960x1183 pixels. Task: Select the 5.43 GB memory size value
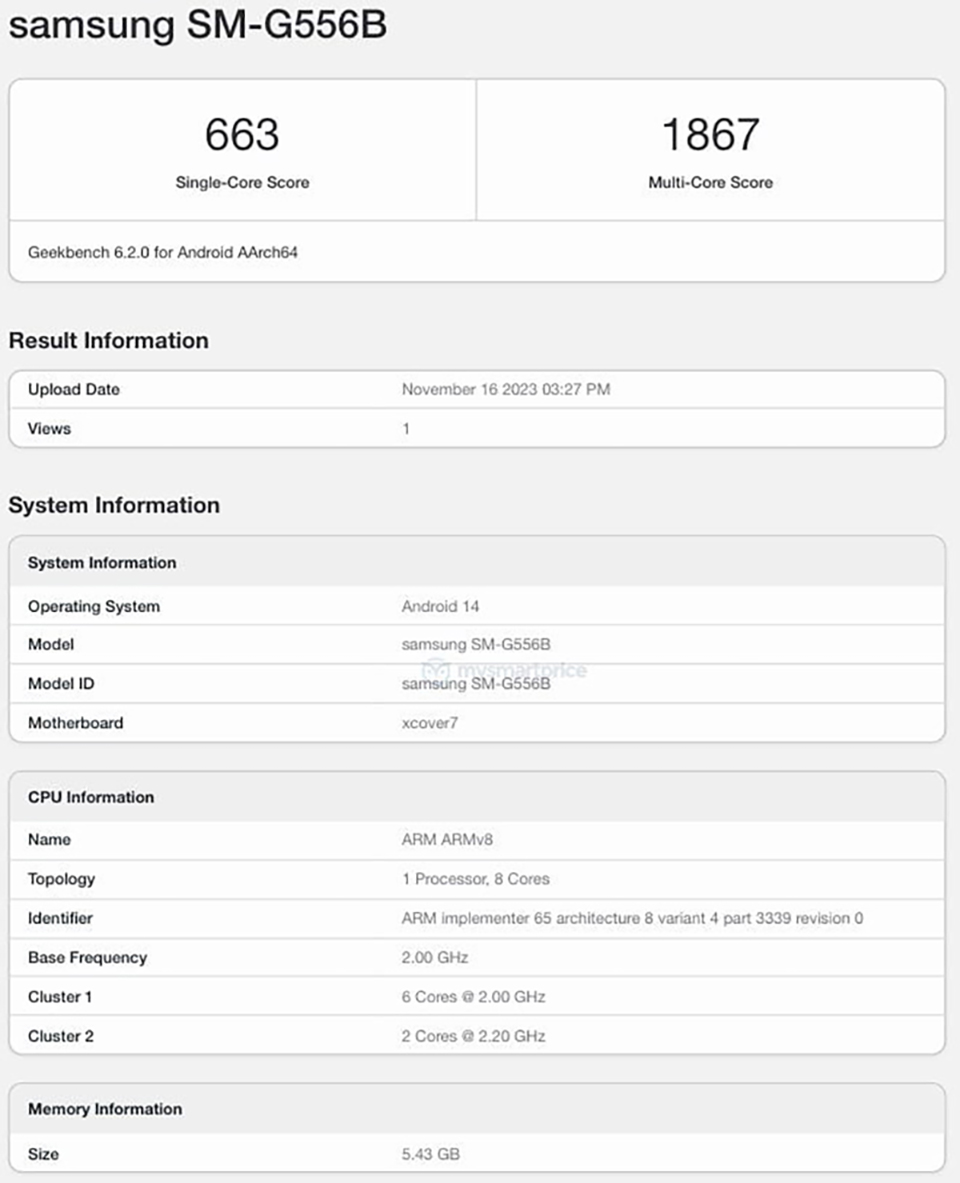click(430, 1154)
